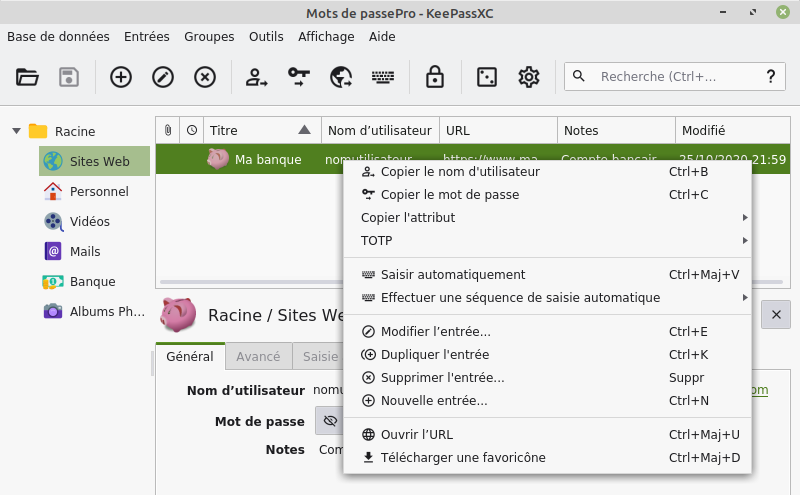Viewport: 800px width, 495px height.
Task: Click the Ma banque entry title
Action: click(x=268, y=160)
